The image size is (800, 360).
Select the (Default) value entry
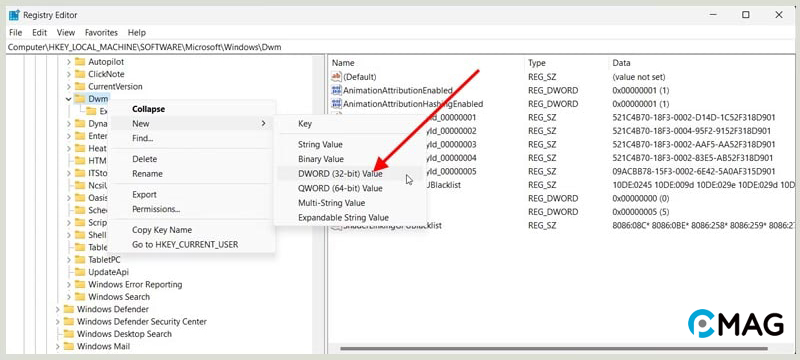(360, 77)
